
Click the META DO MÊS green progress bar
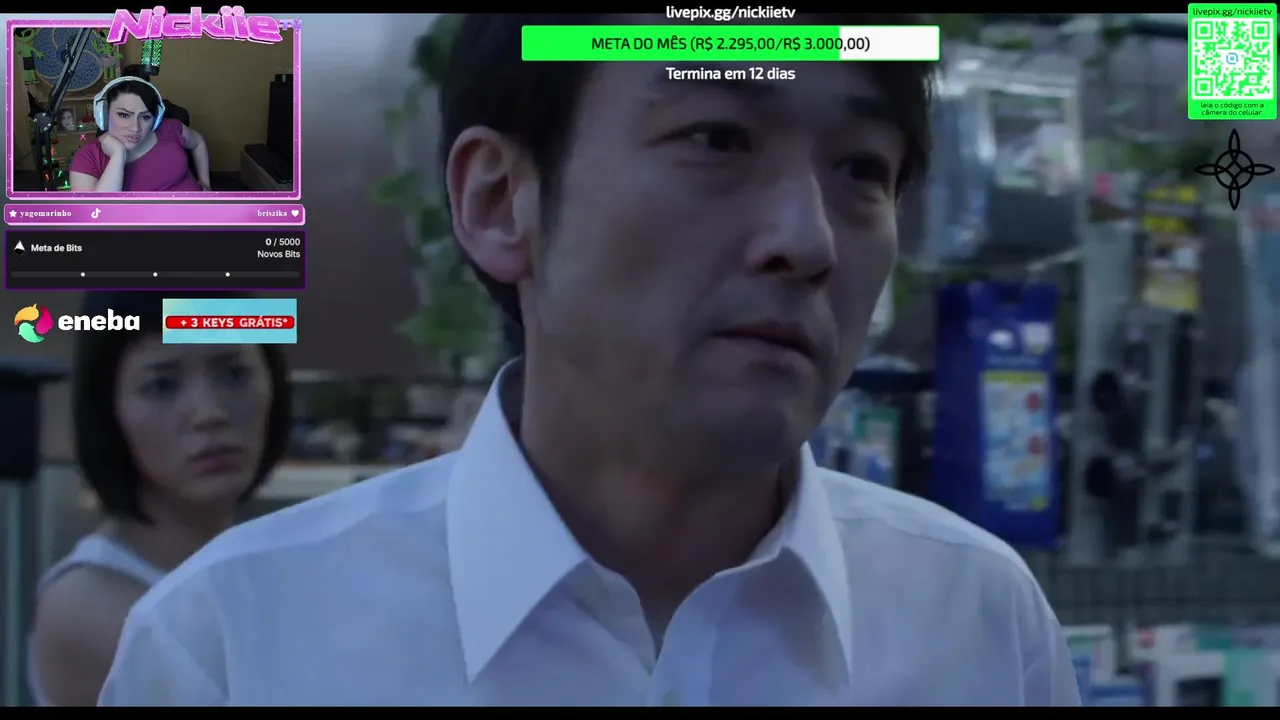730,43
